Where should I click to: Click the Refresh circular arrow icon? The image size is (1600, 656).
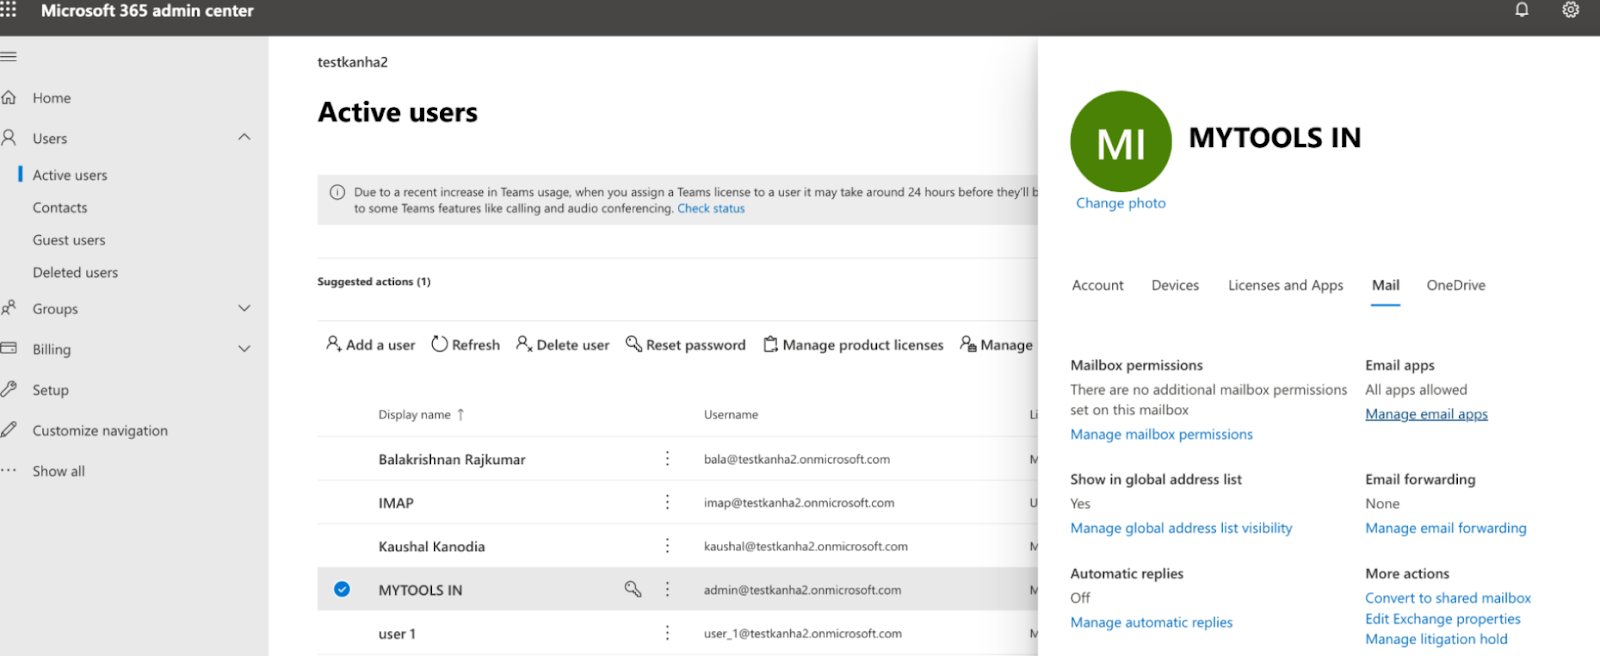tap(439, 344)
